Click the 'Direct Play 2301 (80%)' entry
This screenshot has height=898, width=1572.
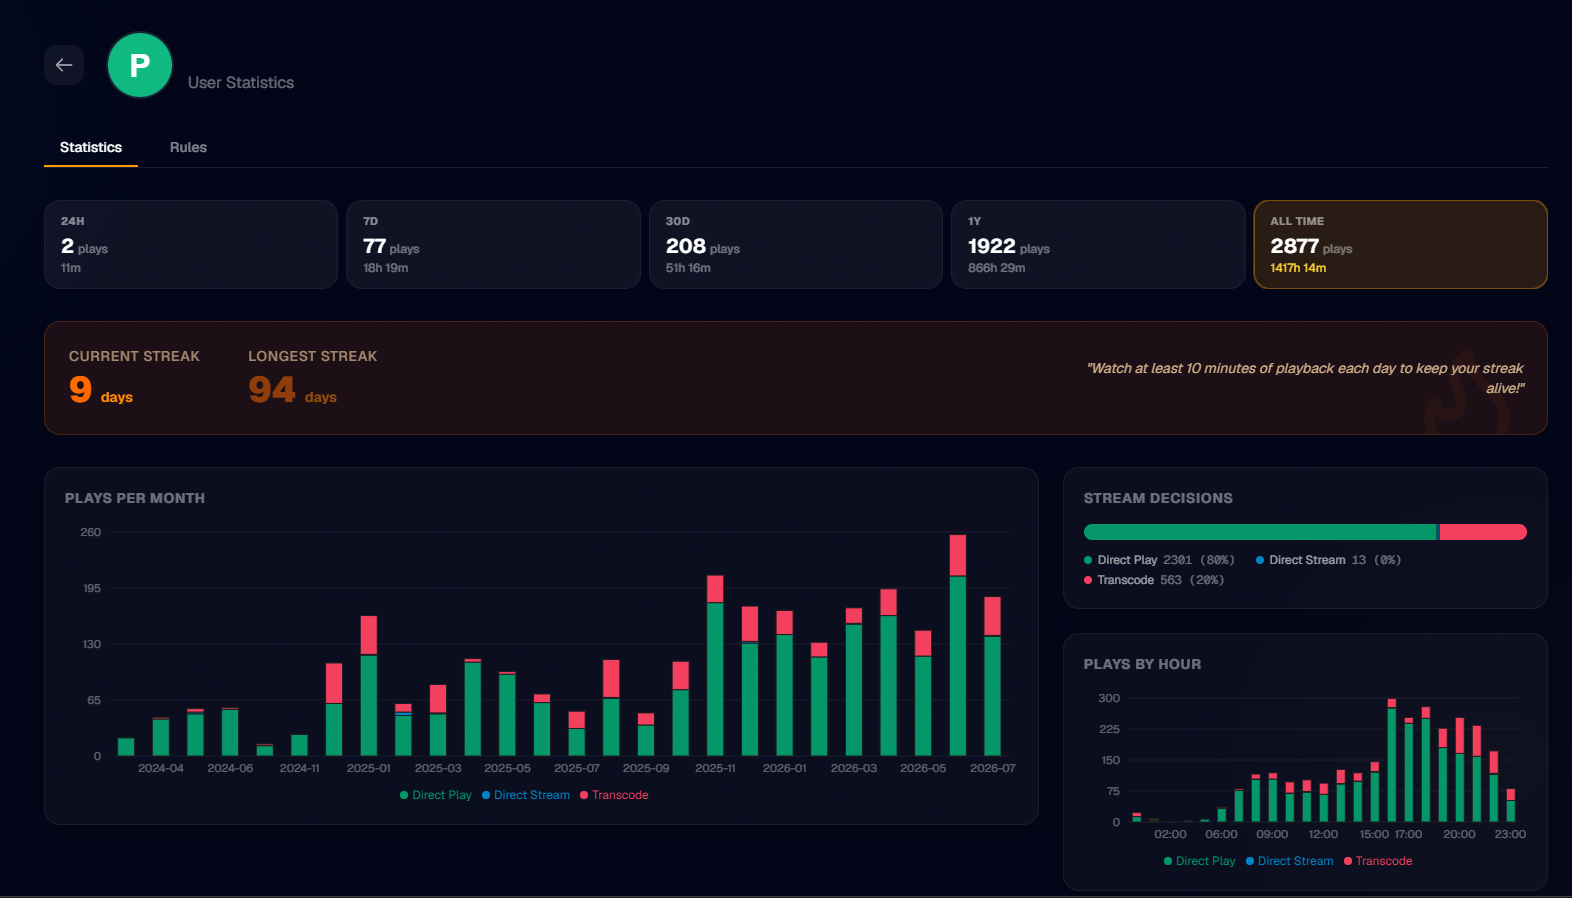click(1160, 560)
